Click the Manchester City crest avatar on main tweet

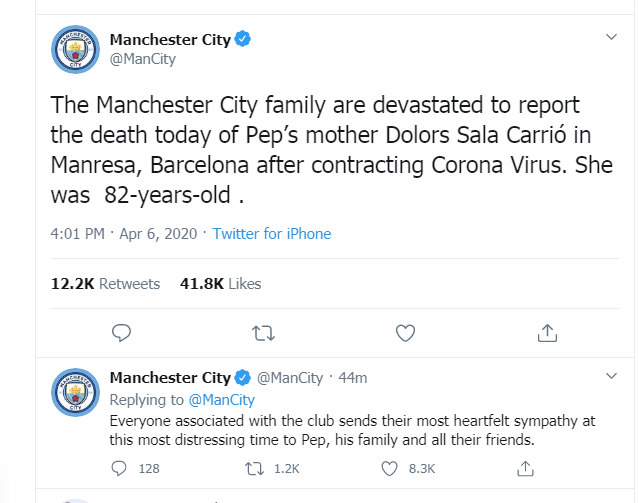click(75, 49)
